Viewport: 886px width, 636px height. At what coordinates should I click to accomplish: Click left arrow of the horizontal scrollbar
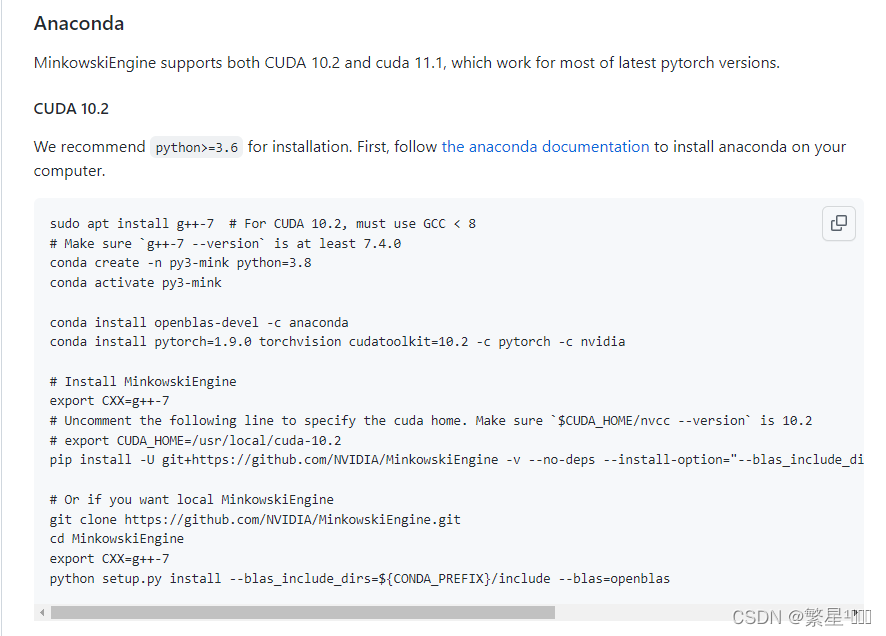coord(41,611)
